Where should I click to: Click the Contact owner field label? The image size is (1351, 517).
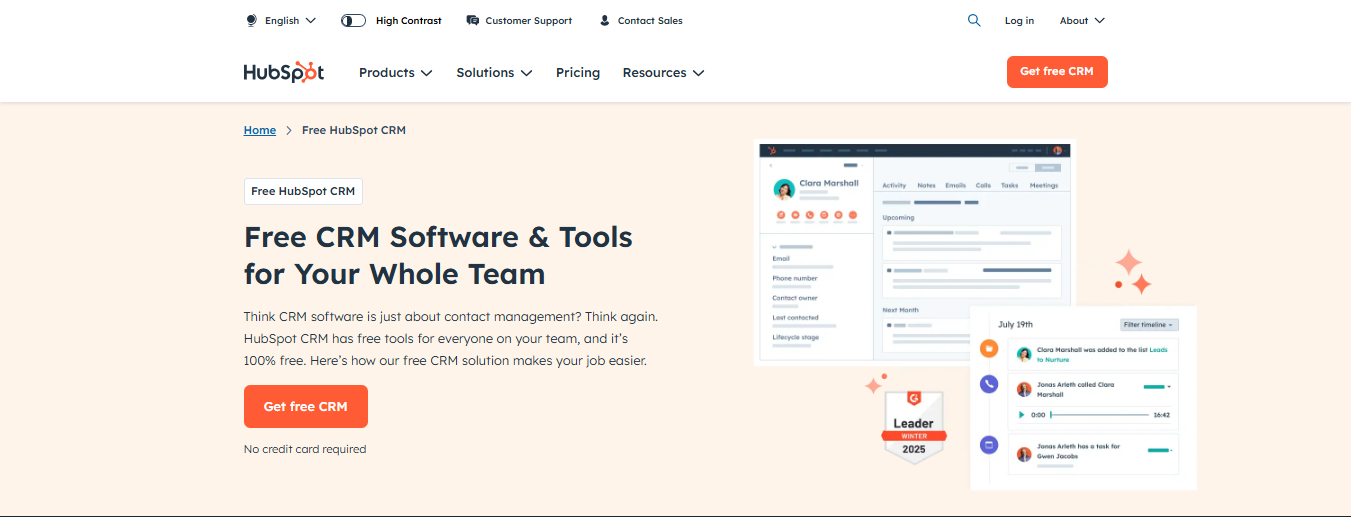pyautogui.click(x=795, y=298)
